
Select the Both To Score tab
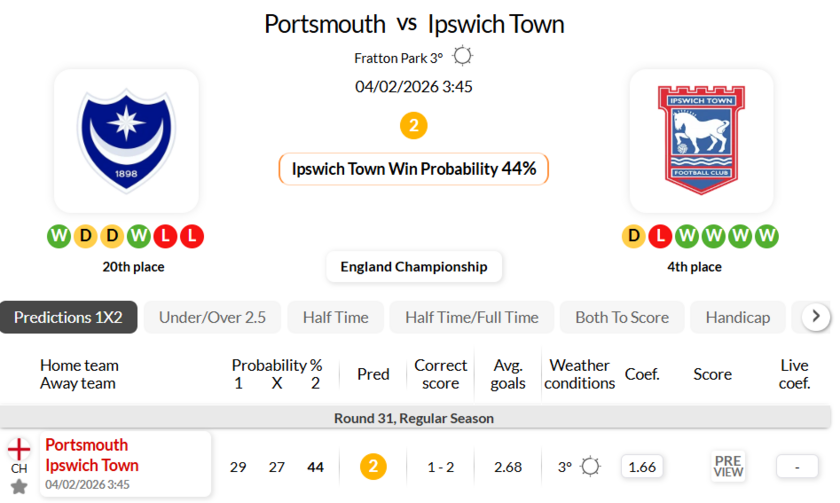pyautogui.click(x=621, y=317)
